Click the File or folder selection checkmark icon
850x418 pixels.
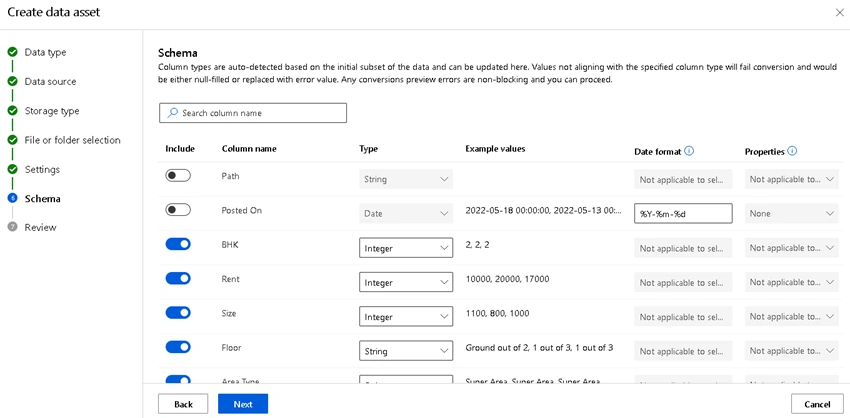pyautogui.click(x=12, y=140)
